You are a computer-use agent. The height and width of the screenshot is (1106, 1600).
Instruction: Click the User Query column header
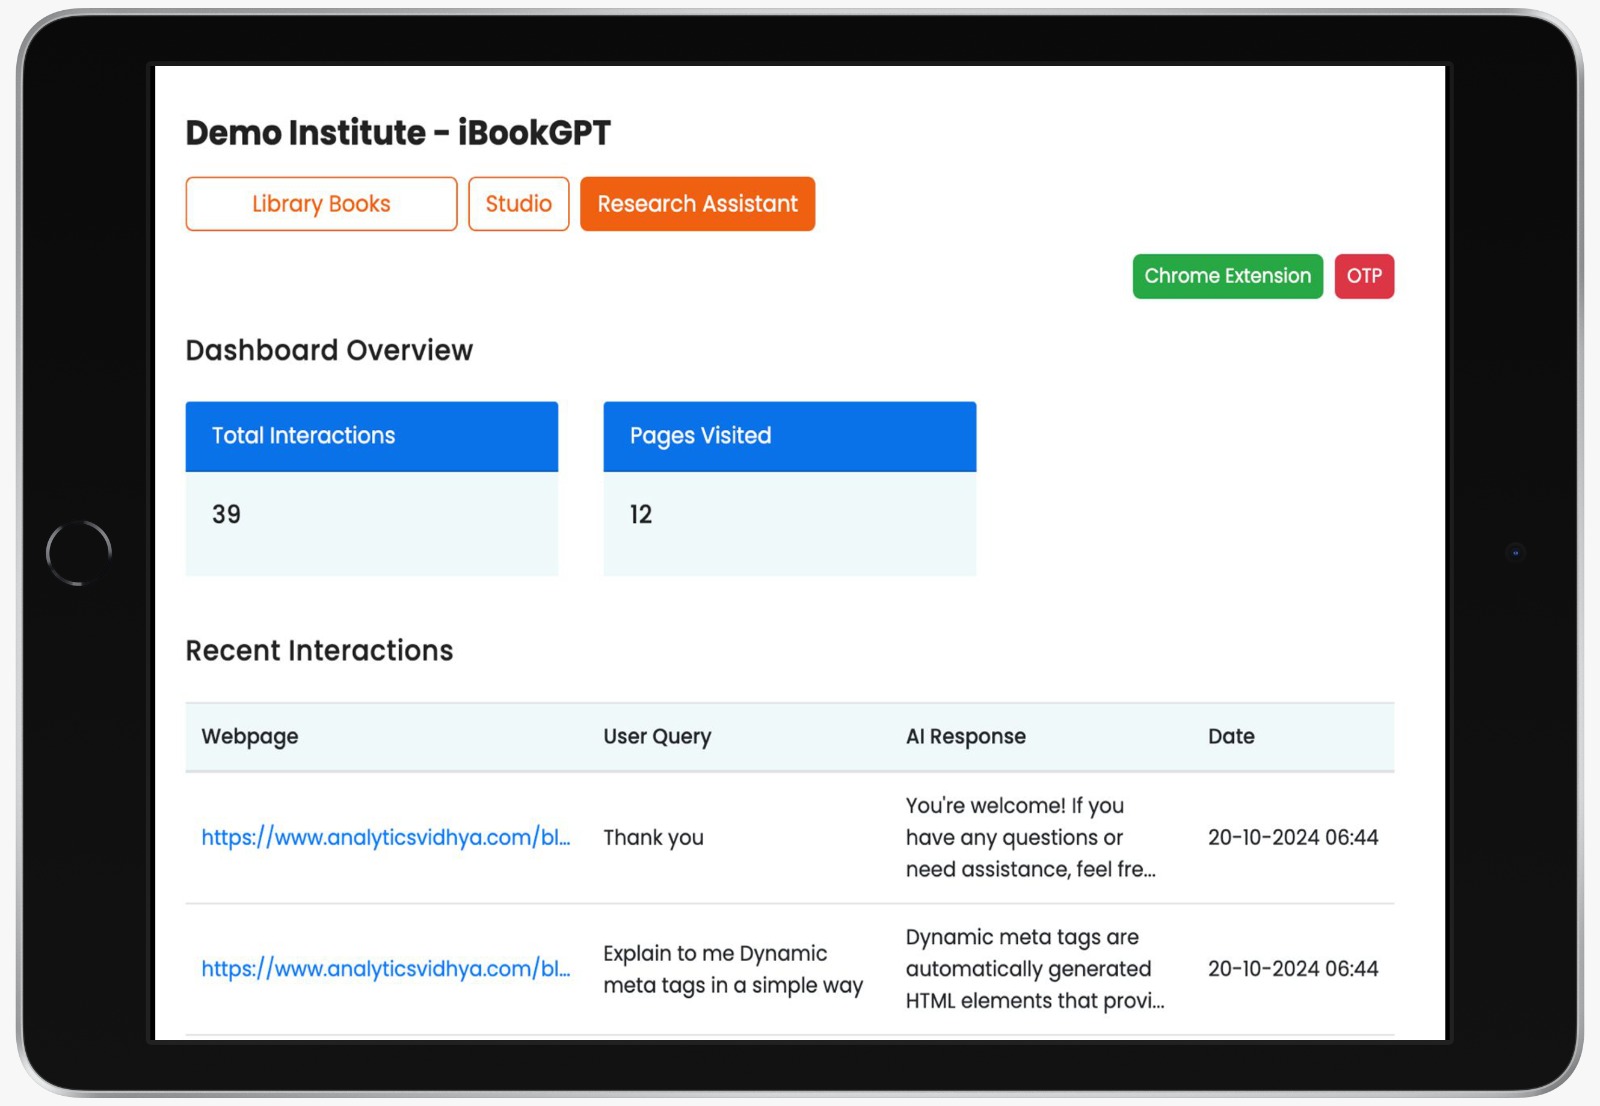657,737
